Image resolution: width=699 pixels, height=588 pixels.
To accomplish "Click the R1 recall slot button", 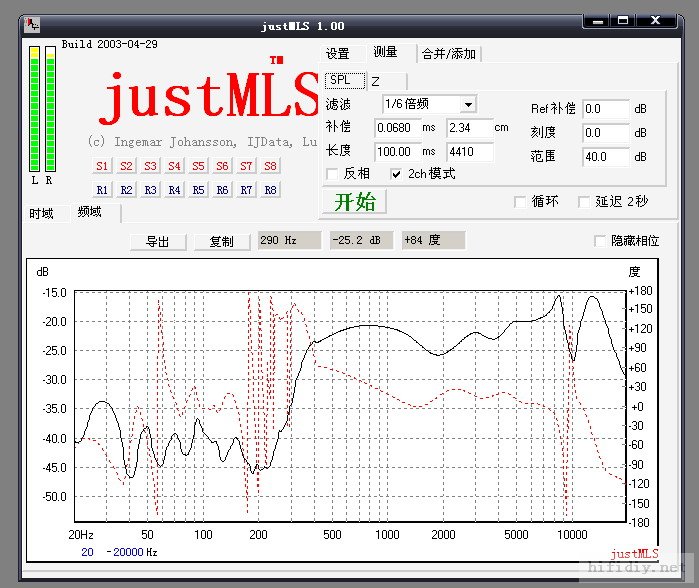I will coord(102,189).
